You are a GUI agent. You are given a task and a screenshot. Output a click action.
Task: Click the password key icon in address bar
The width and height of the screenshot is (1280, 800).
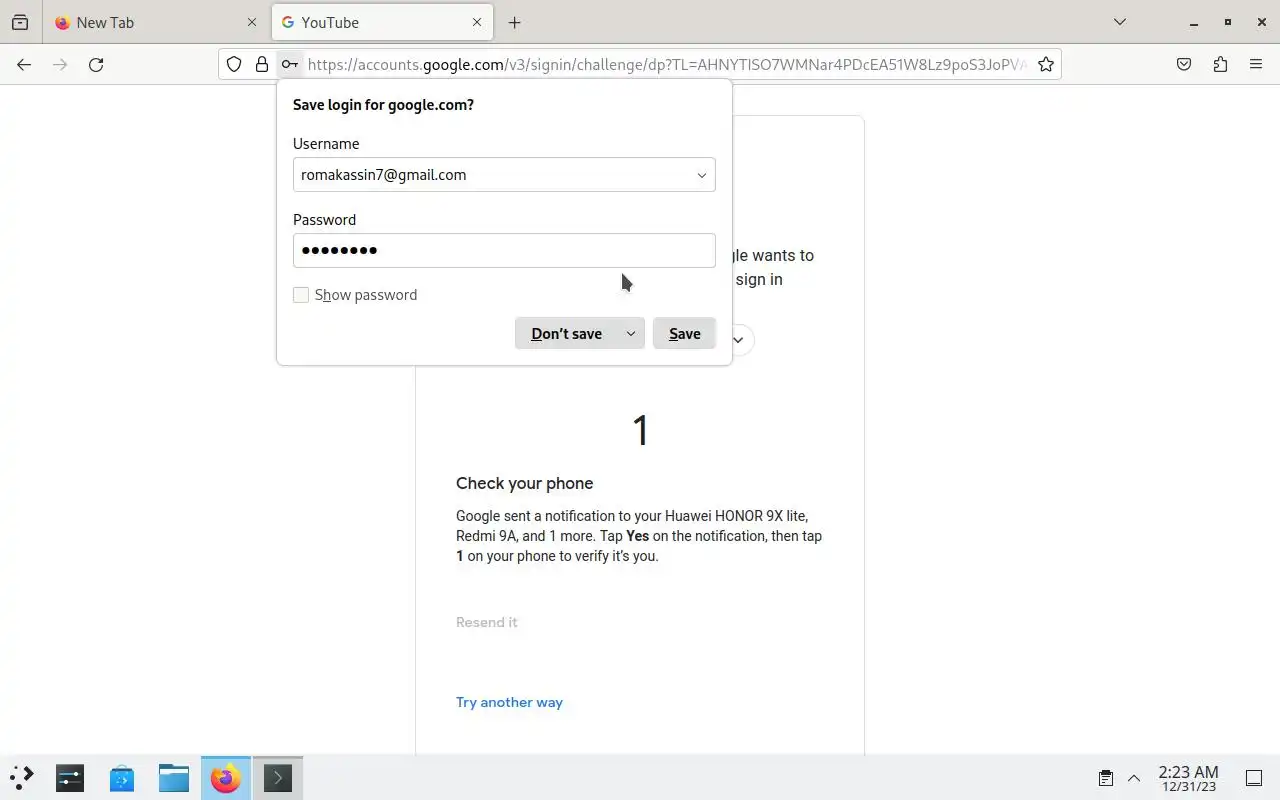(288, 64)
